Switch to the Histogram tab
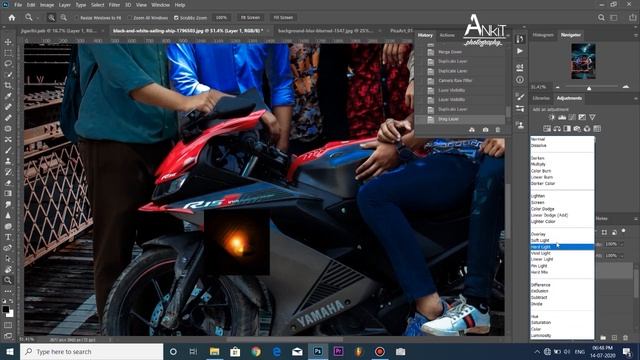 [543, 35]
